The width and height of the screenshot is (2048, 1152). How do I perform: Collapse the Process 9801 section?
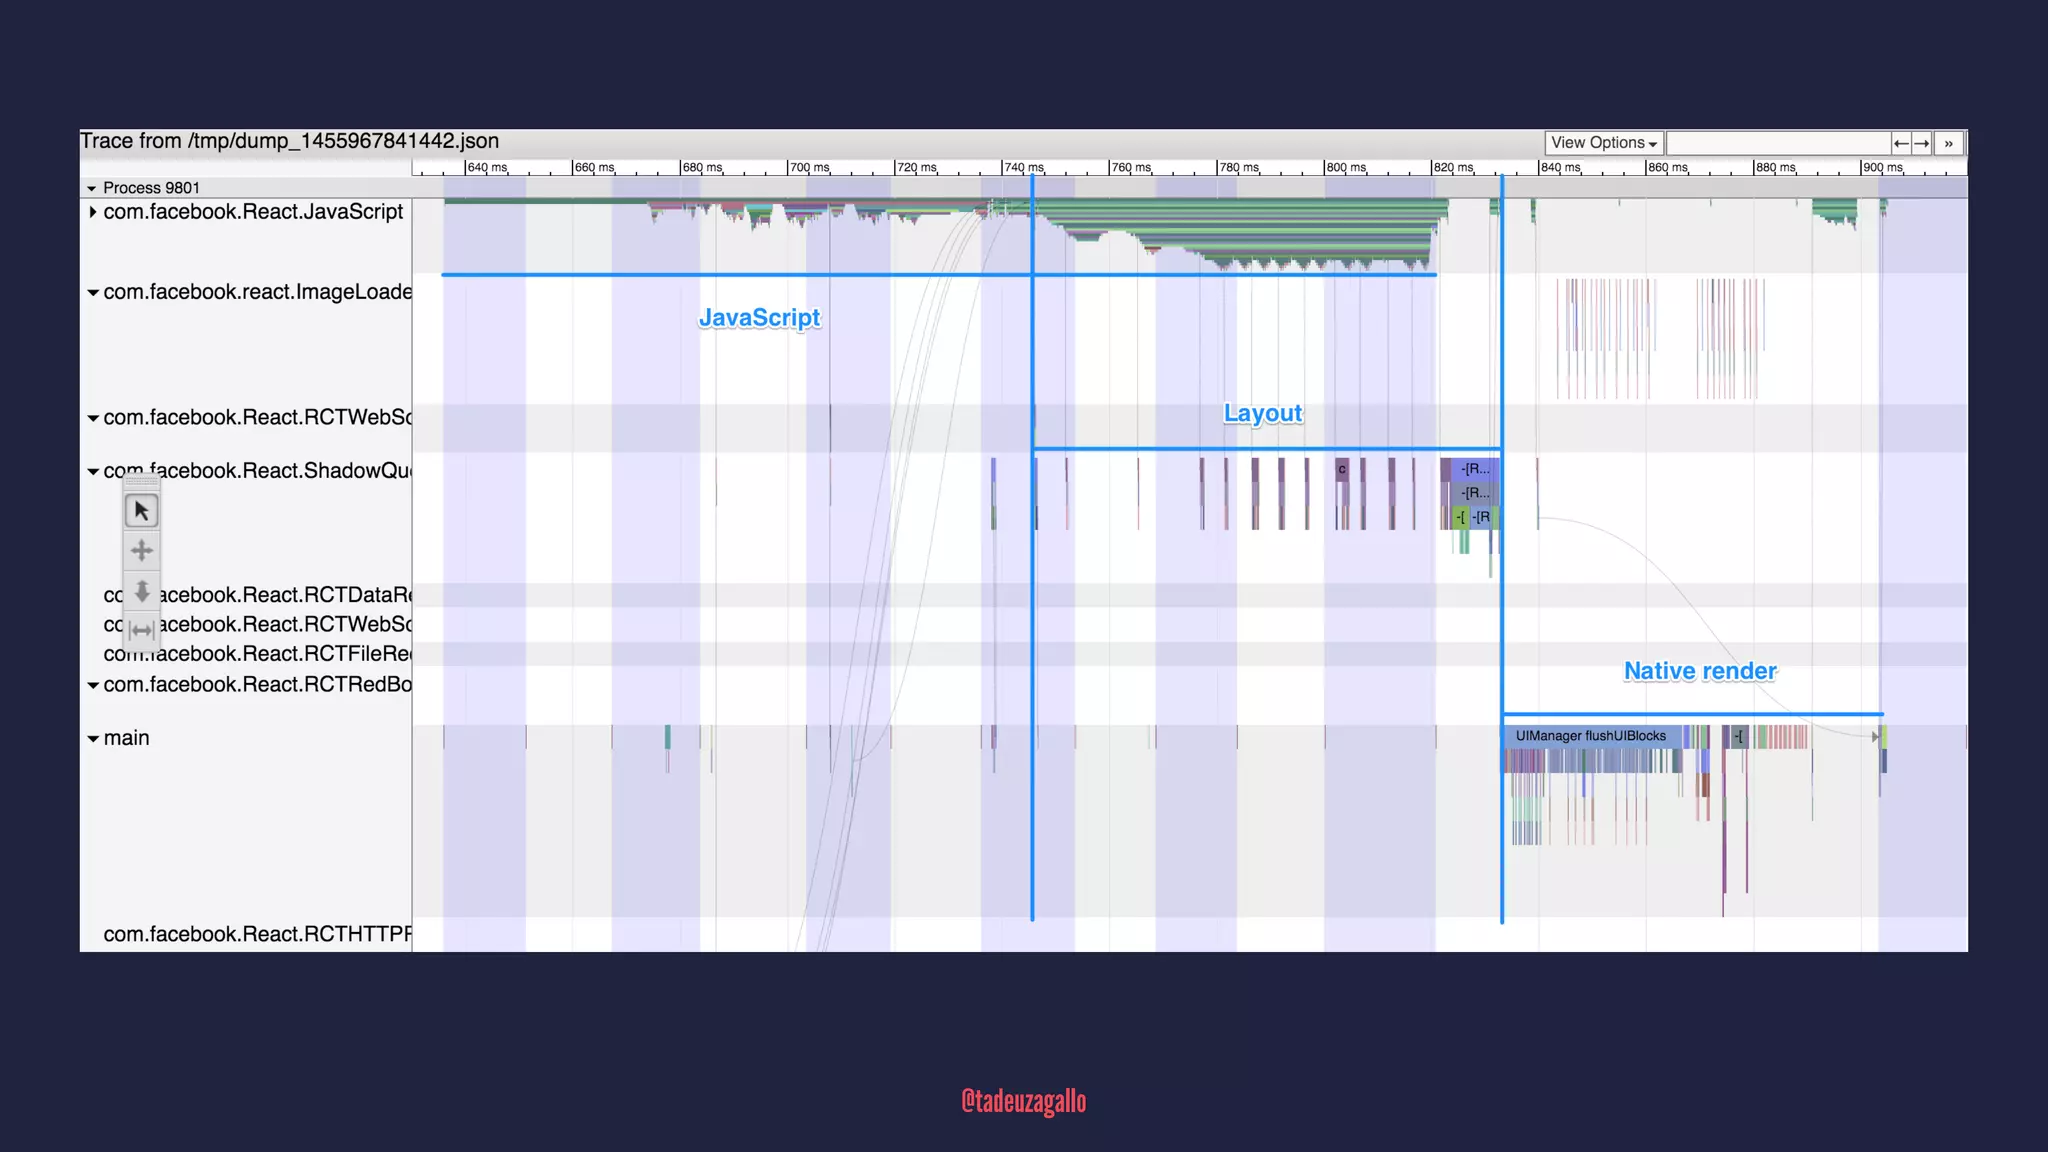[91, 188]
